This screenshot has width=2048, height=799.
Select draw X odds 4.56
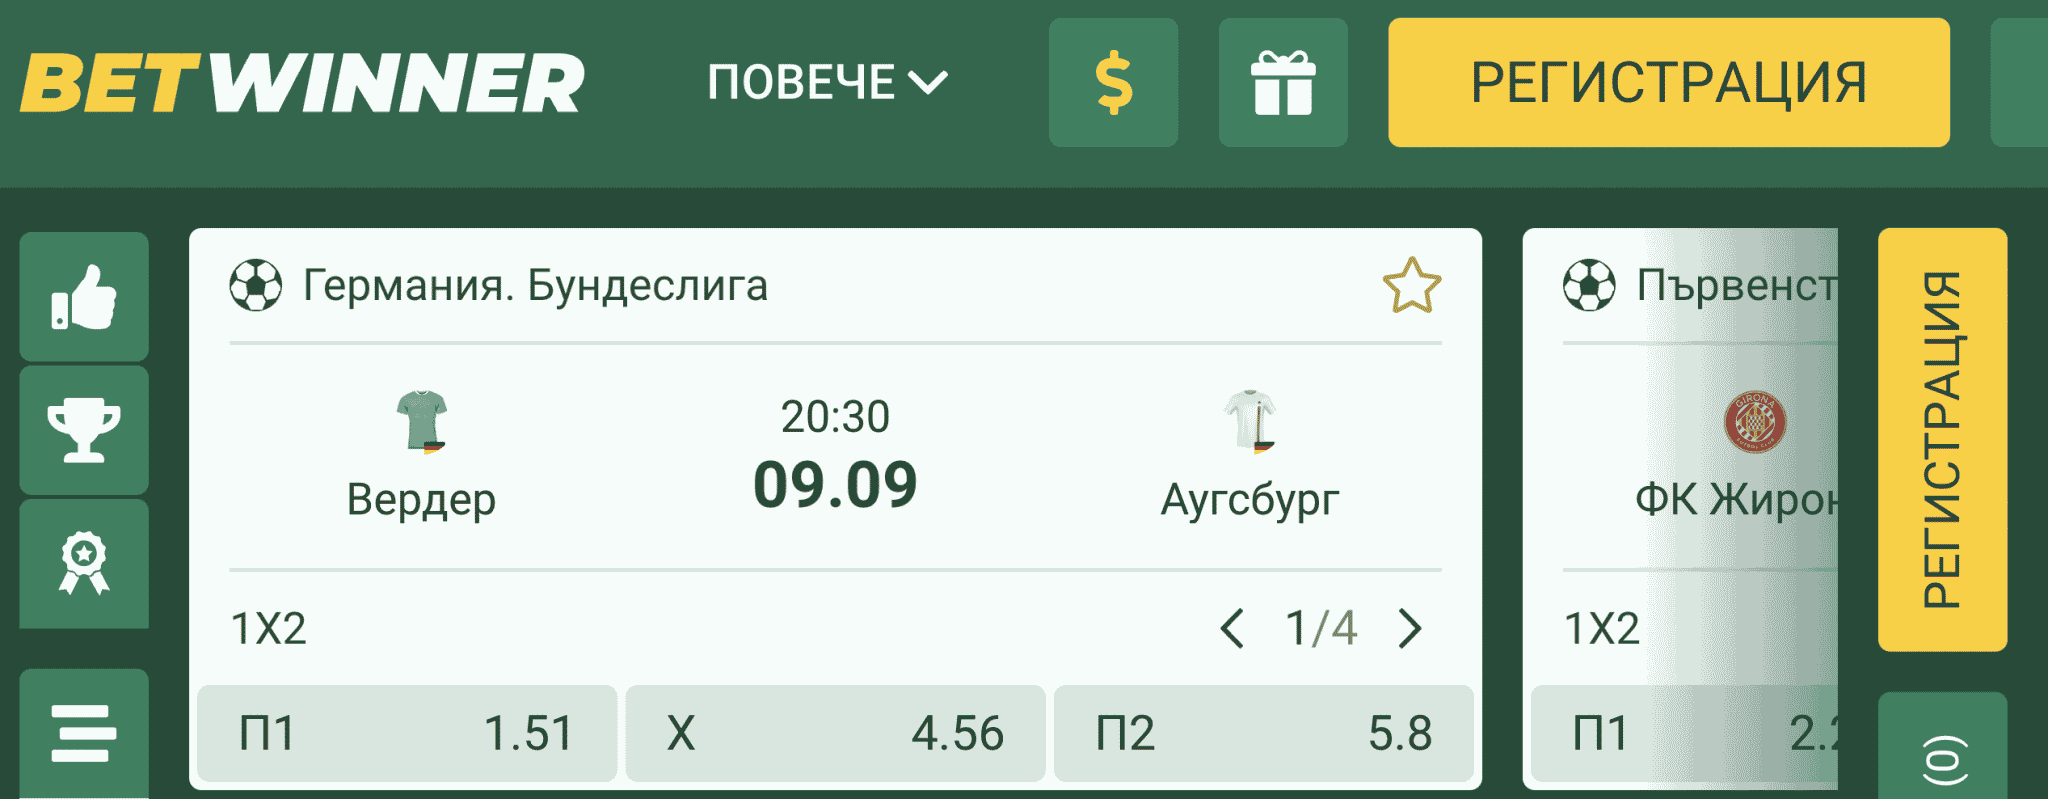tap(835, 733)
